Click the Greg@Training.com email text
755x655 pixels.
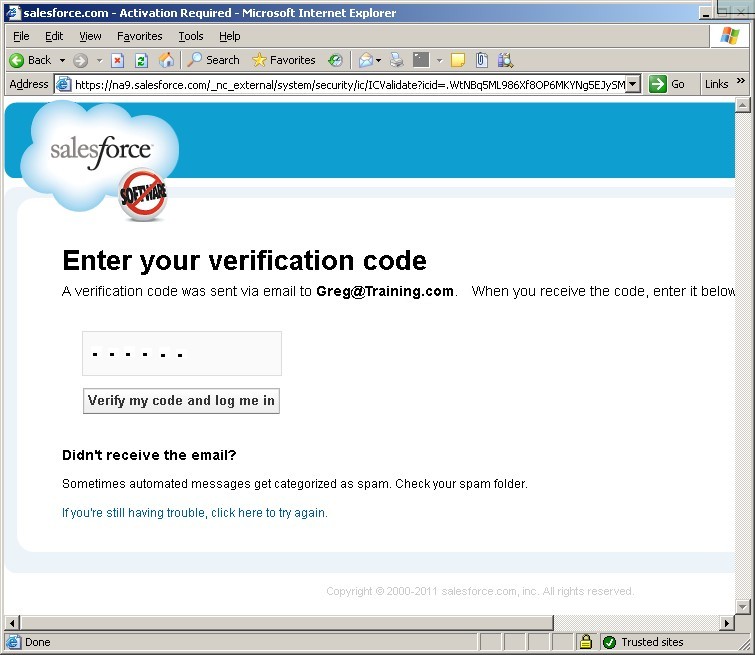tap(385, 291)
